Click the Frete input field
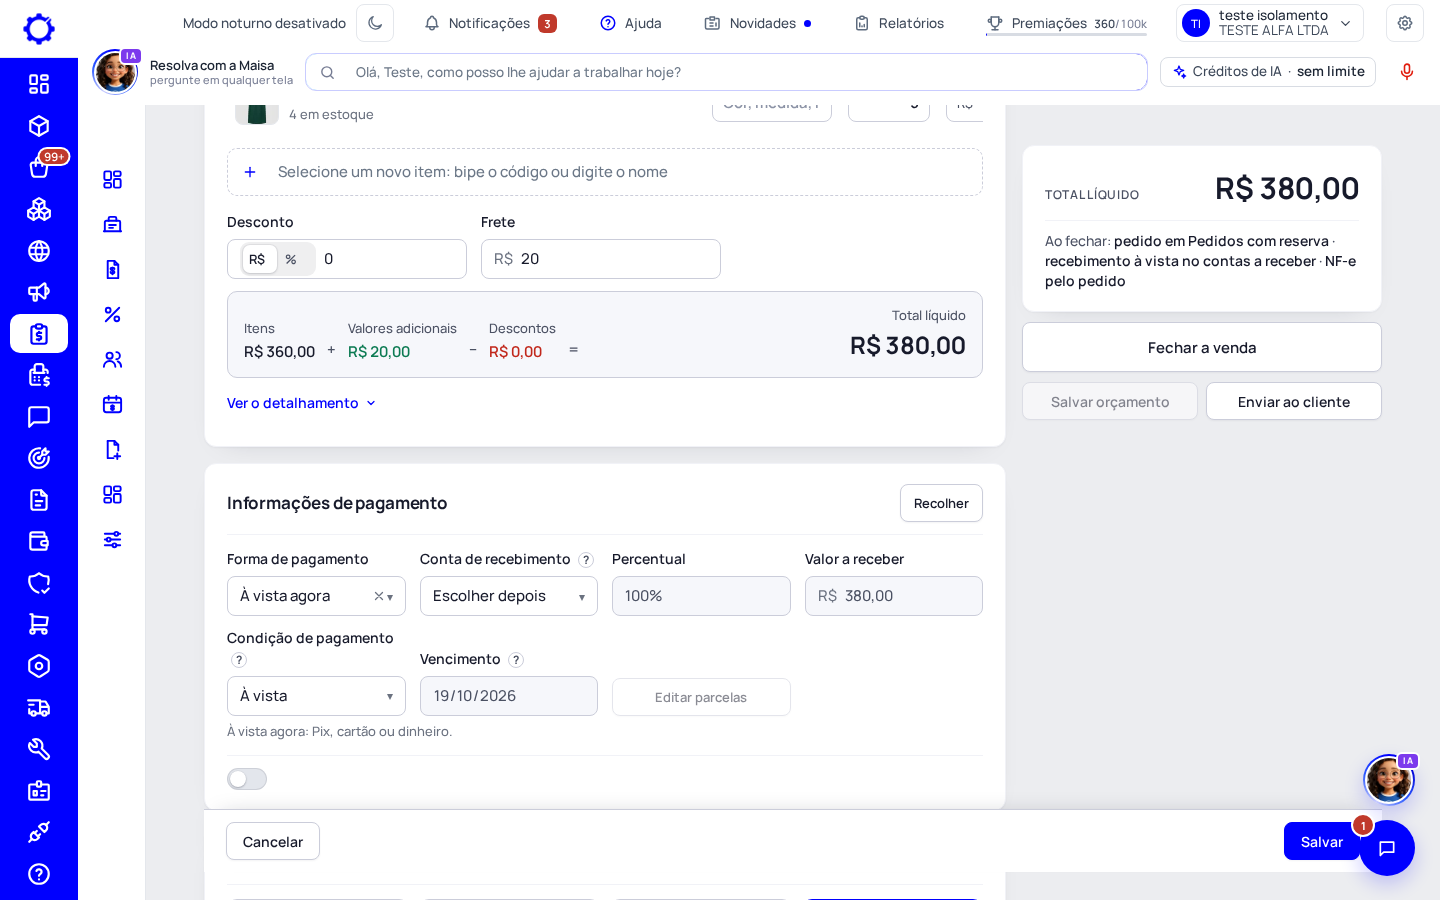This screenshot has width=1440, height=900. [601, 259]
